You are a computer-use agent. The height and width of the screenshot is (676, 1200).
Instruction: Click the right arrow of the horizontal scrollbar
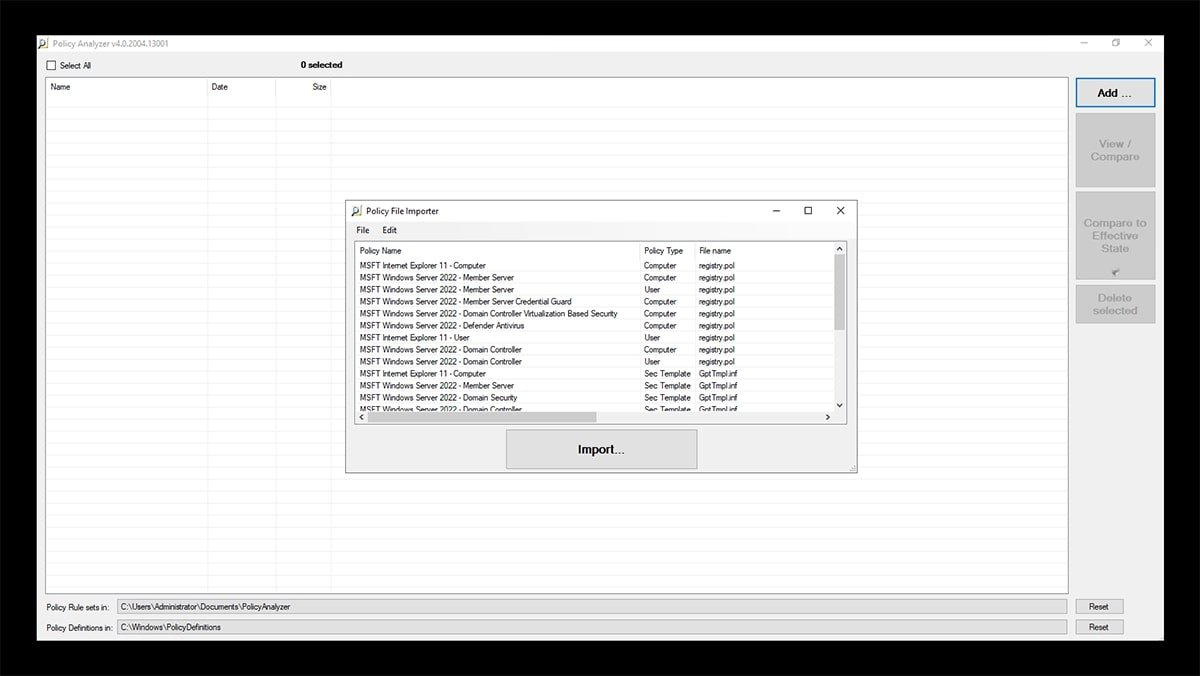click(828, 417)
